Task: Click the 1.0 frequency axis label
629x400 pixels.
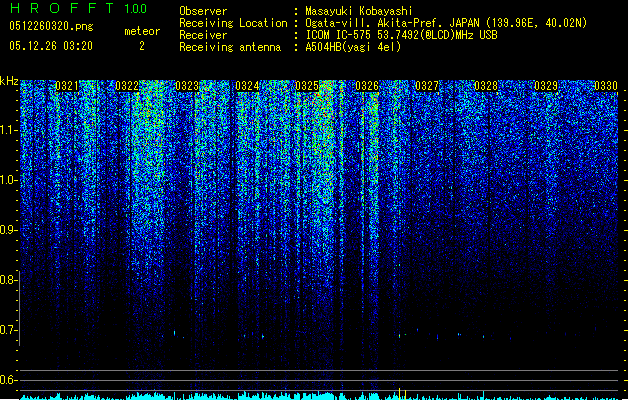Action: pos(9,180)
